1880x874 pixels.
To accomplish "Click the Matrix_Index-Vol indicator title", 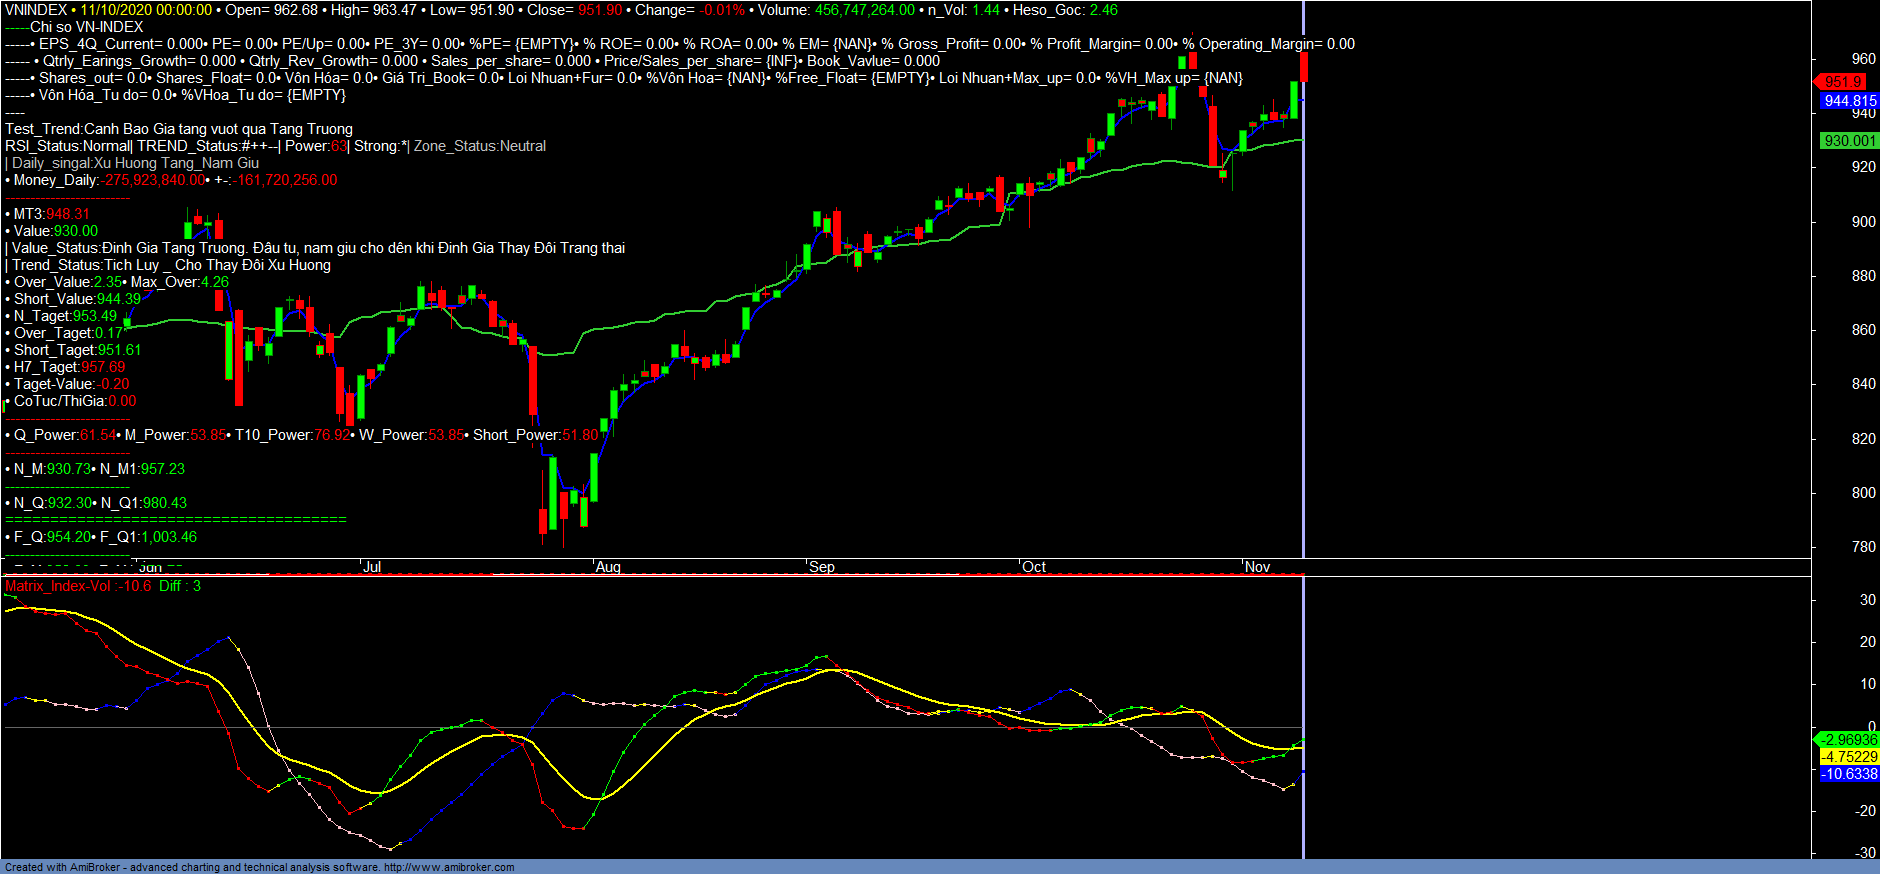I will [x=58, y=586].
